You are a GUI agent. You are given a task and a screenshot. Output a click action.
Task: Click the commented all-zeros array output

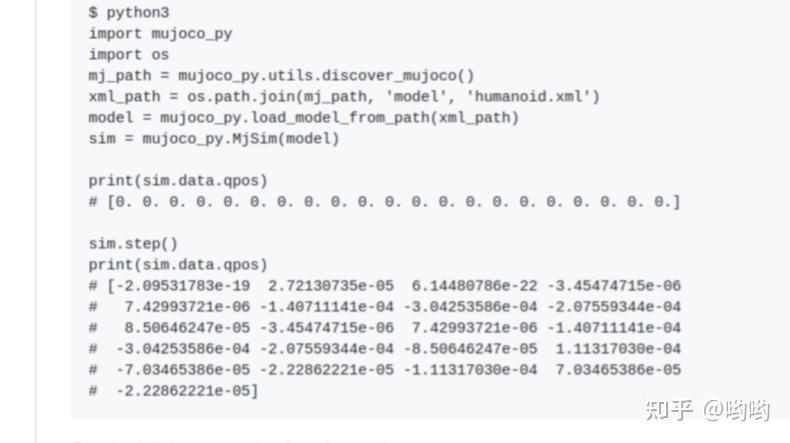pos(384,202)
